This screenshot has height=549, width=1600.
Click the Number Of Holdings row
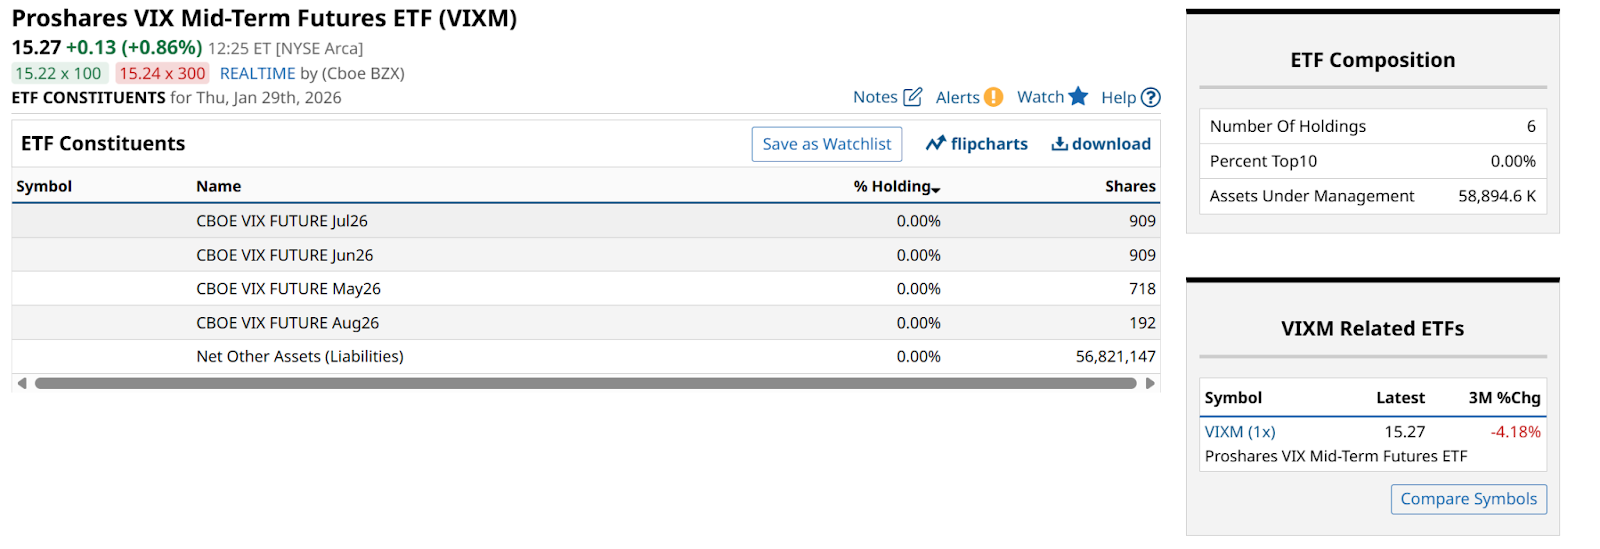1373,126
